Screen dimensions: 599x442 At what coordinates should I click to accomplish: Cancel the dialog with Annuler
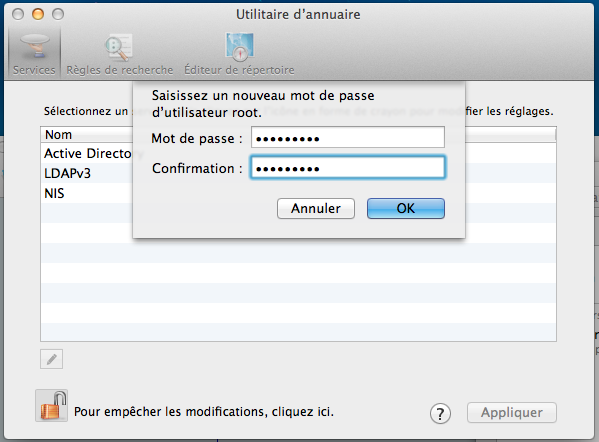click(316, 209)
